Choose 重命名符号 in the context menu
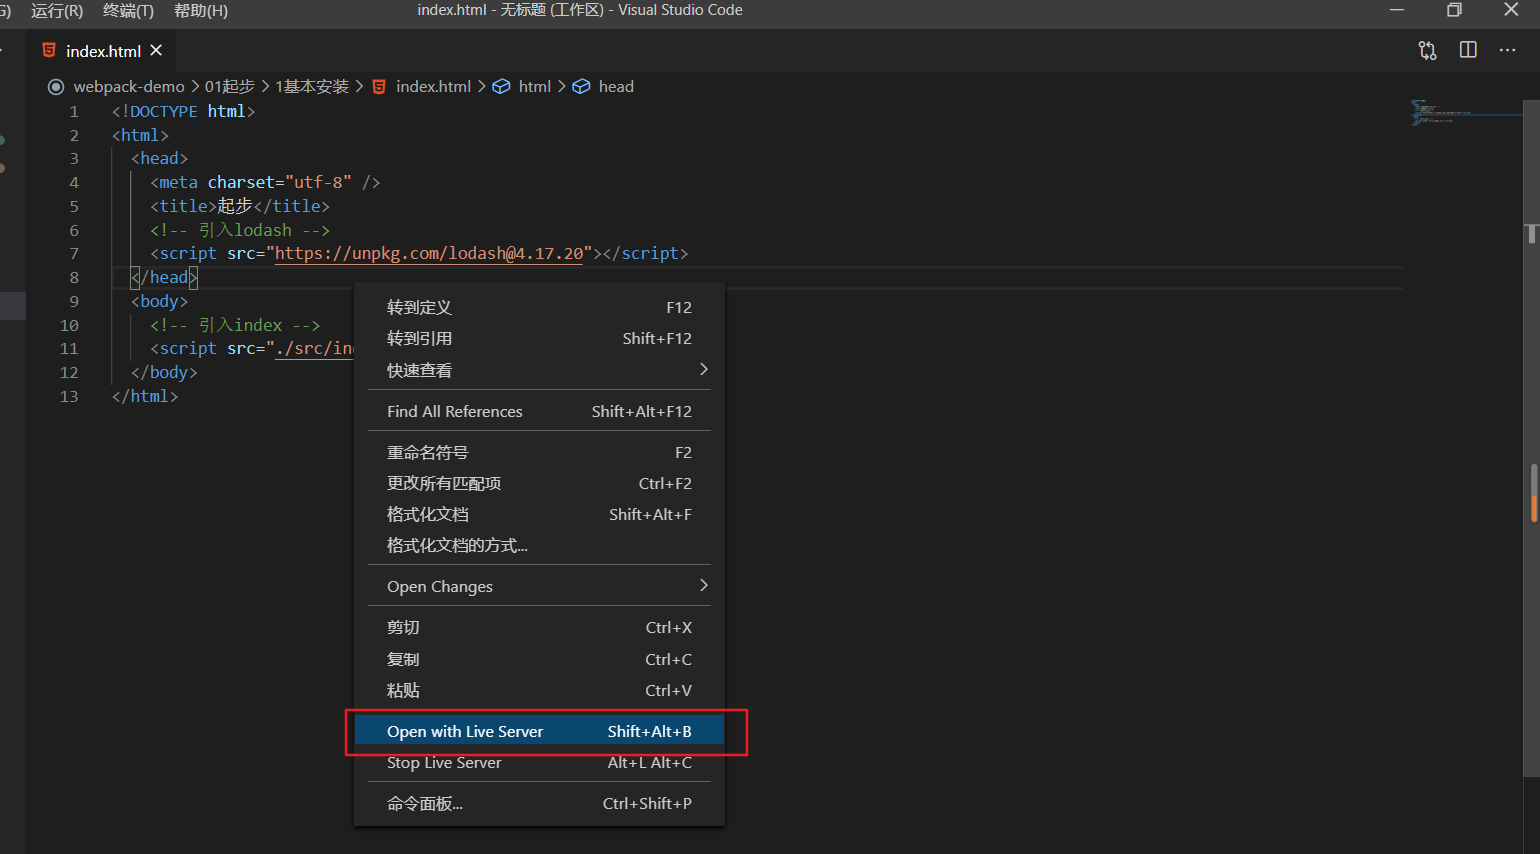 540,452
